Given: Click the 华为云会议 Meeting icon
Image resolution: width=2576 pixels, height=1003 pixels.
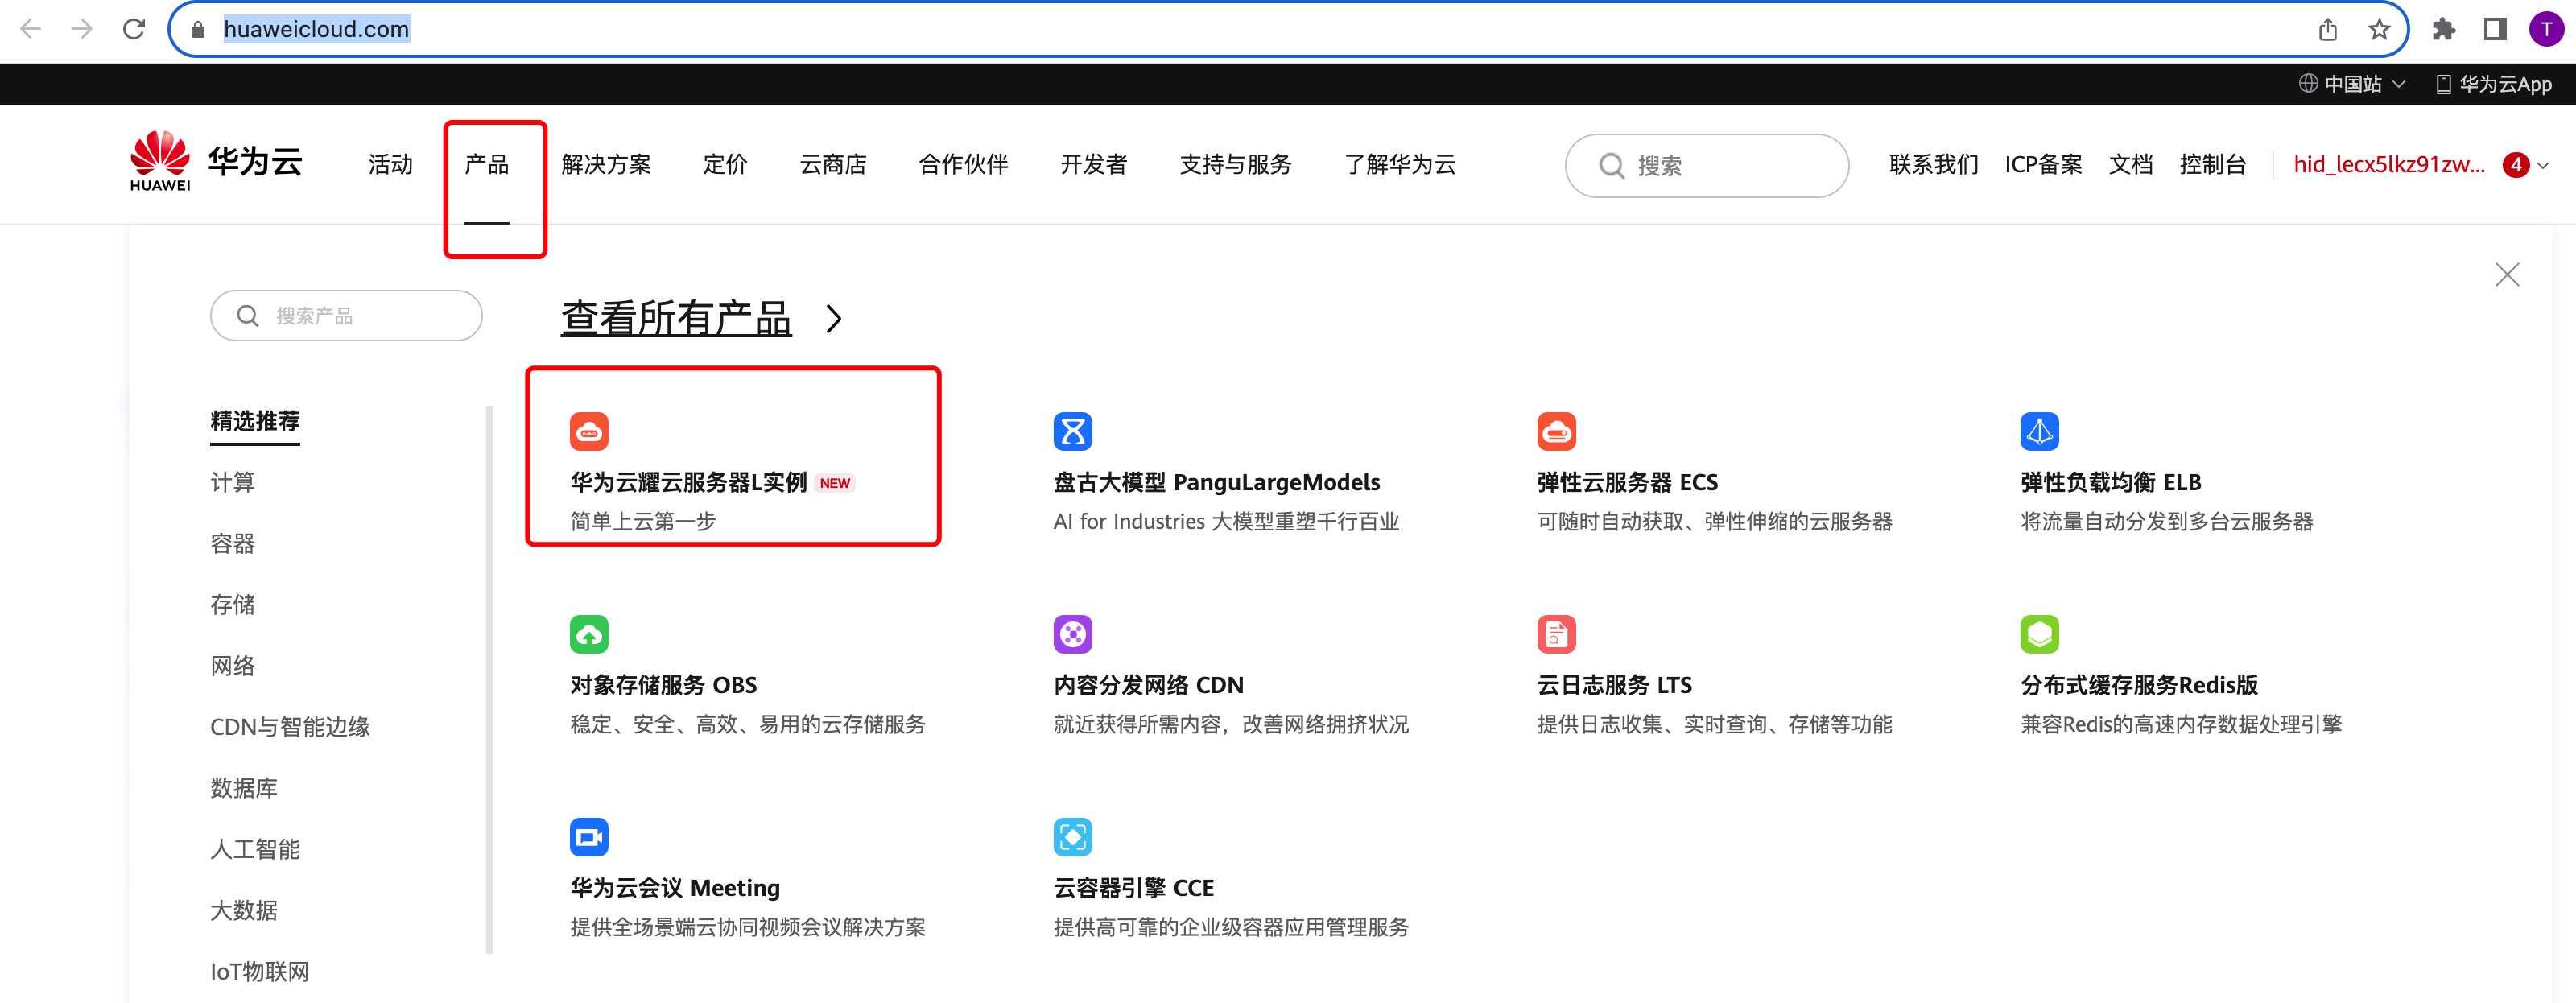Looking at the screenshot, I should click(589, 837).
